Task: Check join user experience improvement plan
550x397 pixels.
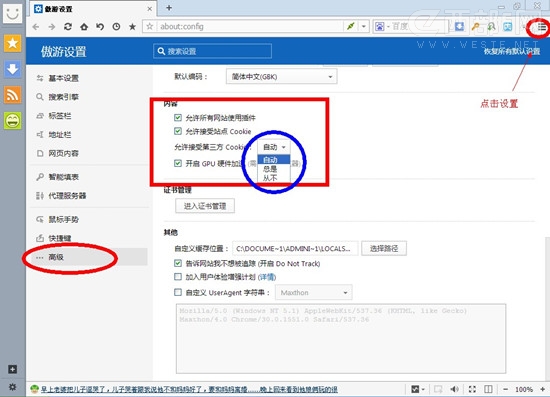Action: tap(178, 277)
